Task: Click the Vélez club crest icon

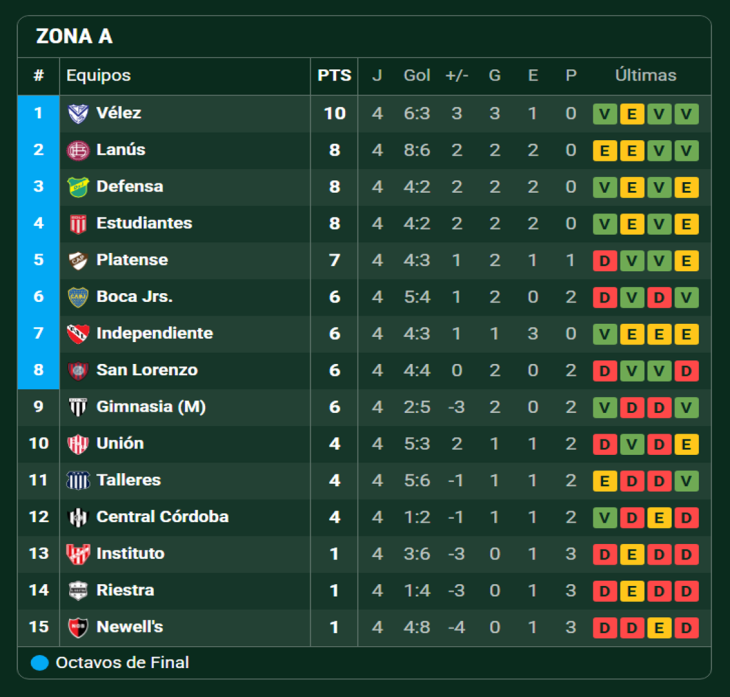Action: [x=78, y=113]
